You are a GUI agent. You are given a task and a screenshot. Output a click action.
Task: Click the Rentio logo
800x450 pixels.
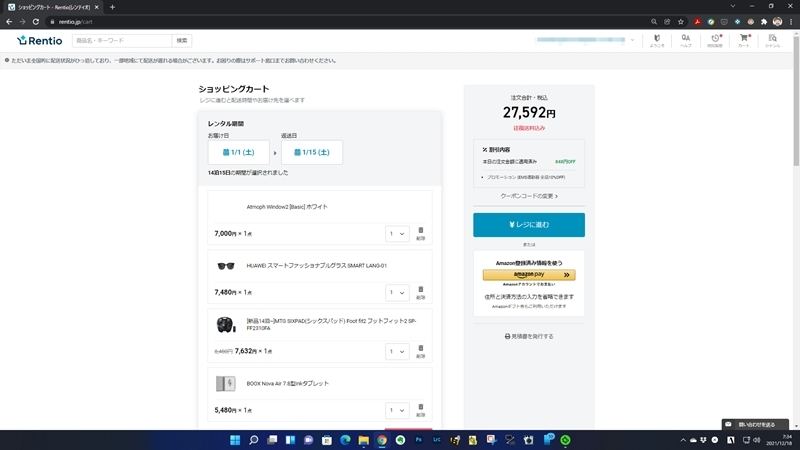click(x=40, y=40)
